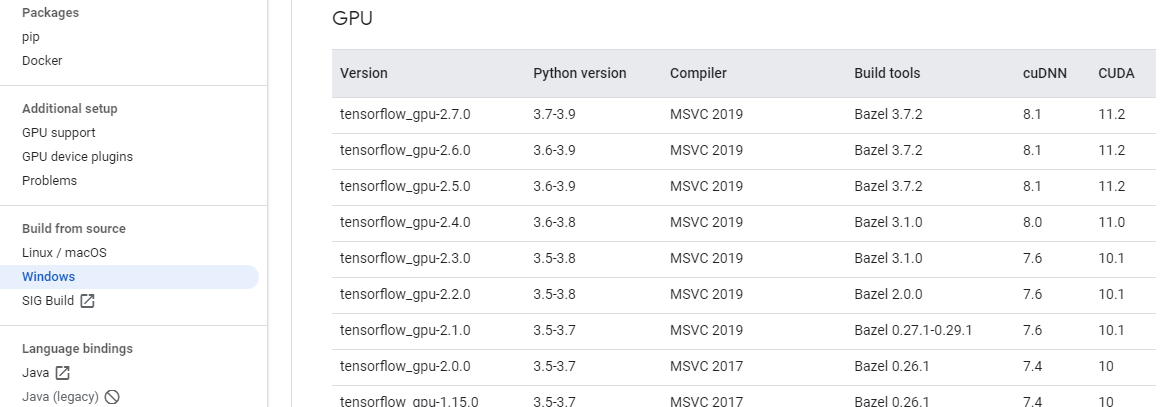Open GPU support setup page
The image size is (1161, 407).
(59, 133)
